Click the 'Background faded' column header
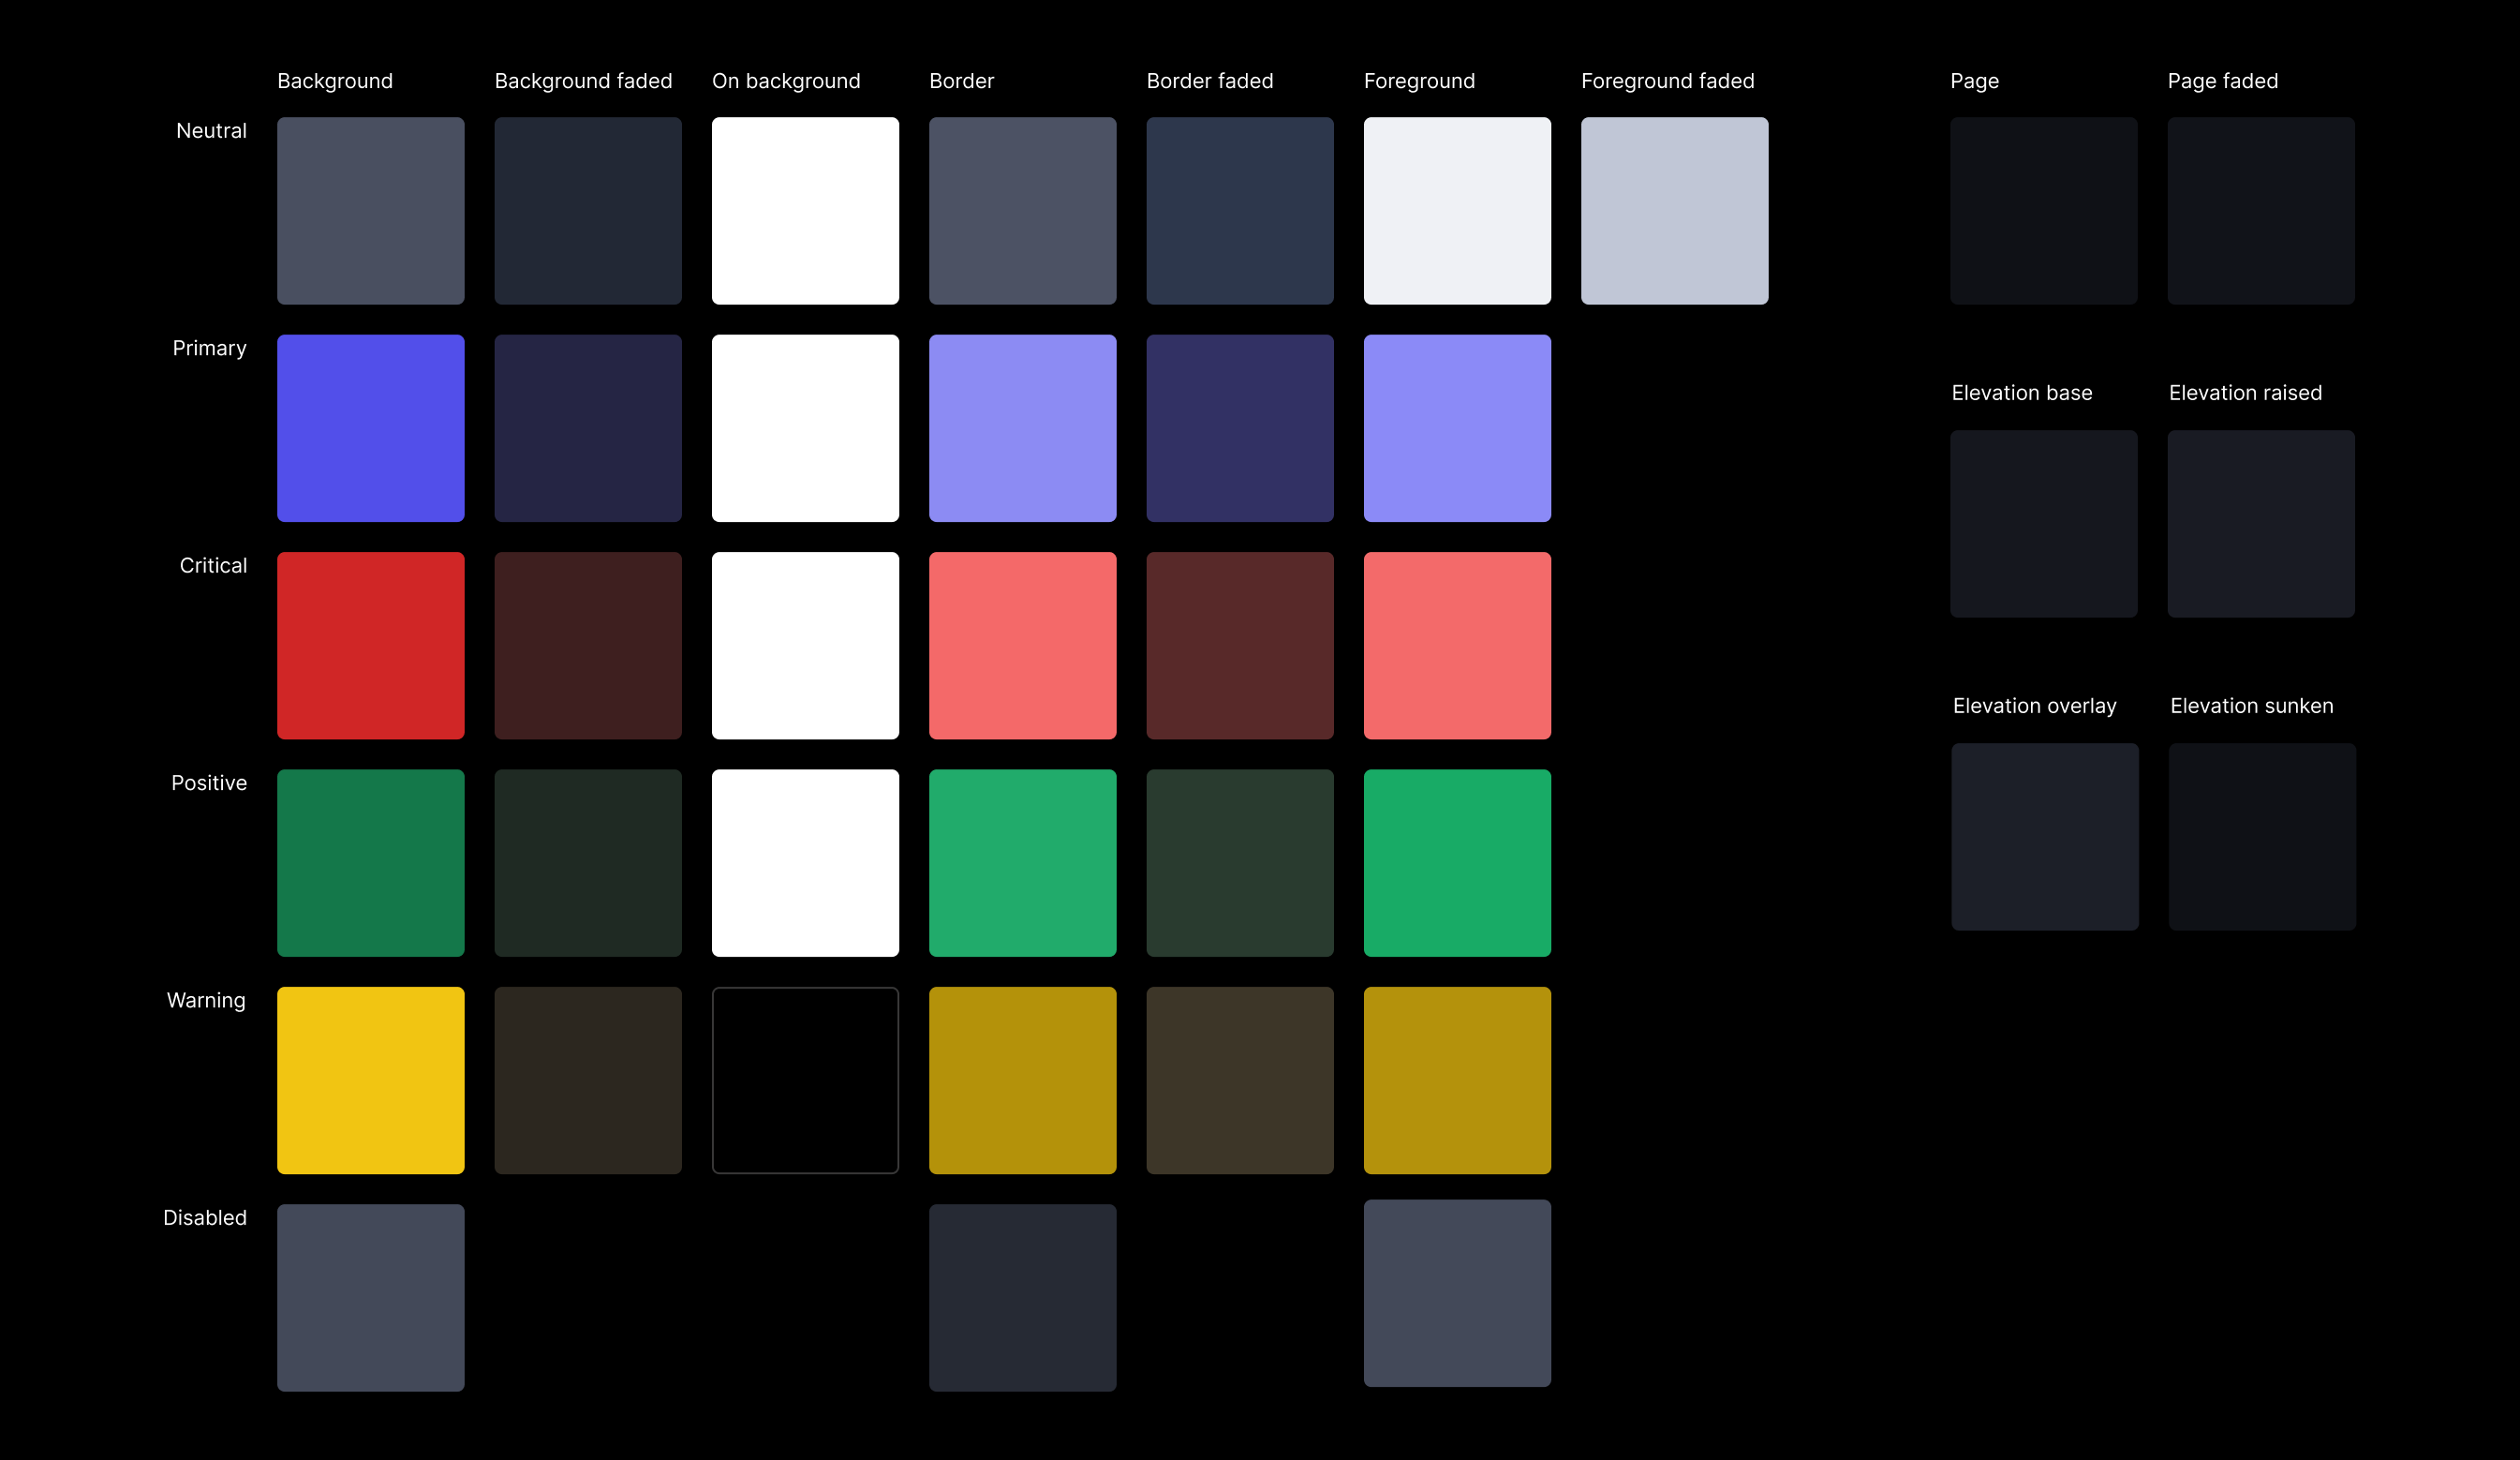2520x1460 pixels. [x=583, y=81]
